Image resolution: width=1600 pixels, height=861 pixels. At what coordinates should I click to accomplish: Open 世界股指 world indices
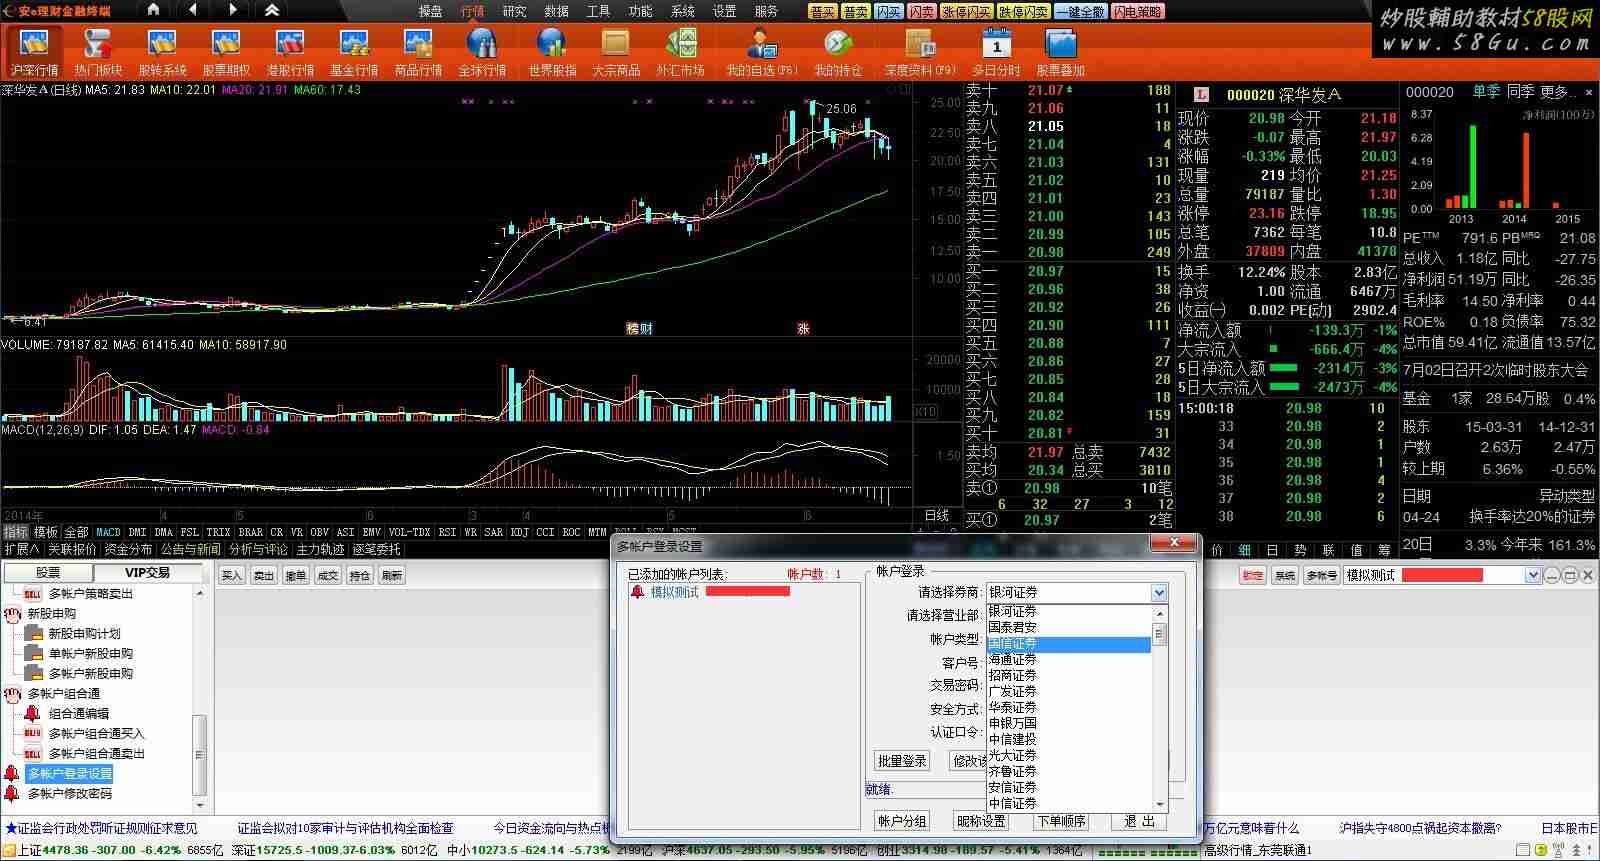point(552,52)
